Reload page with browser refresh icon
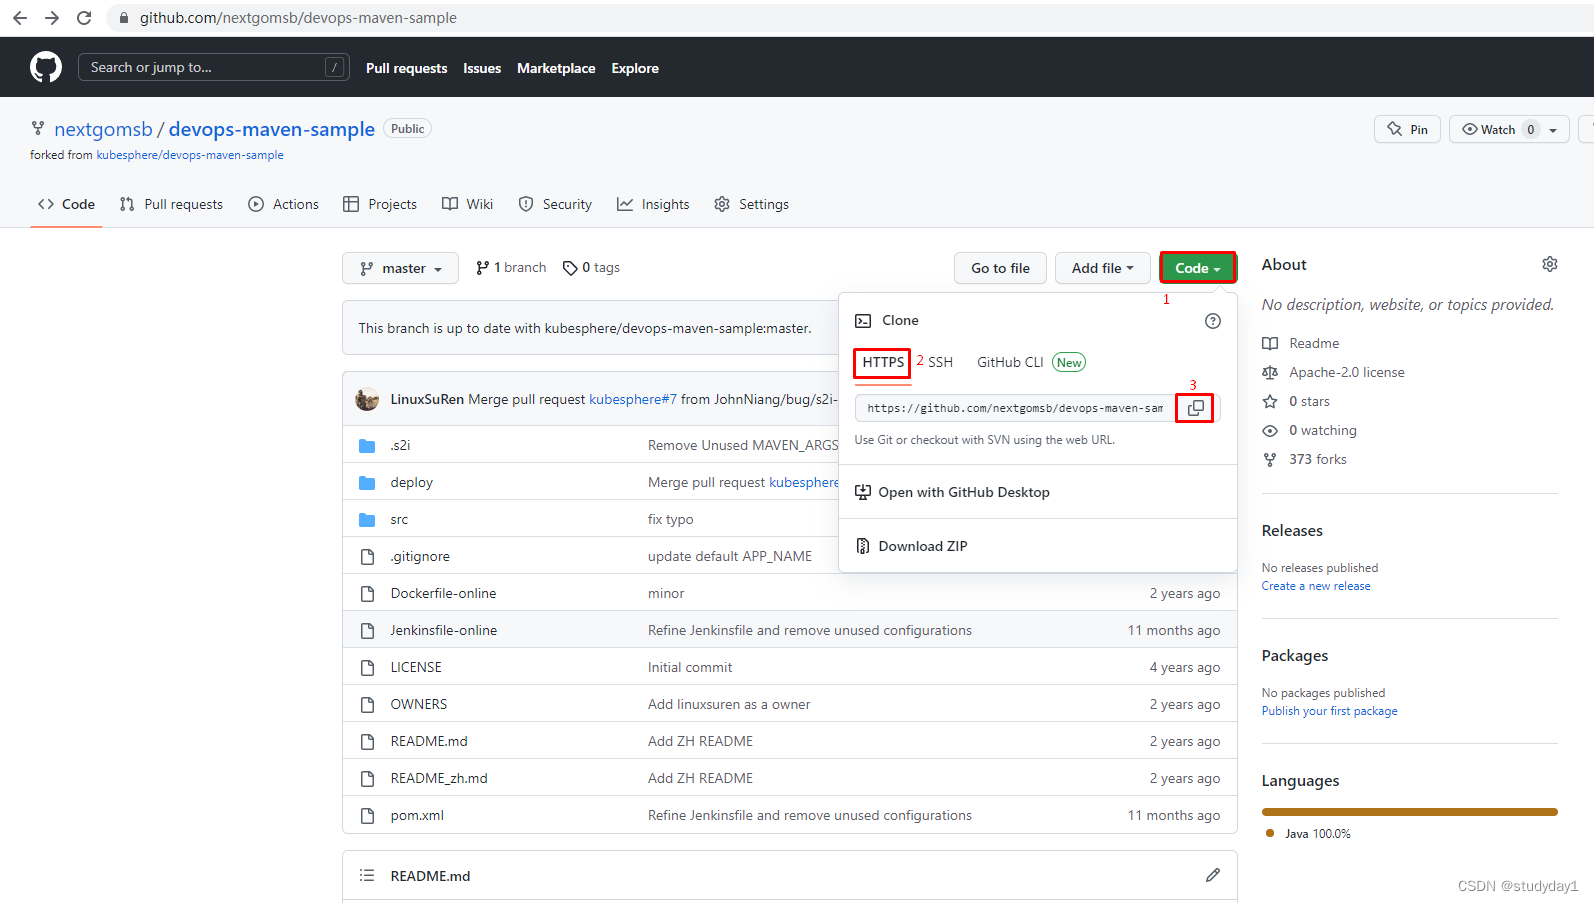Screen dimensions: 1594x903 [x=84, y=18]
